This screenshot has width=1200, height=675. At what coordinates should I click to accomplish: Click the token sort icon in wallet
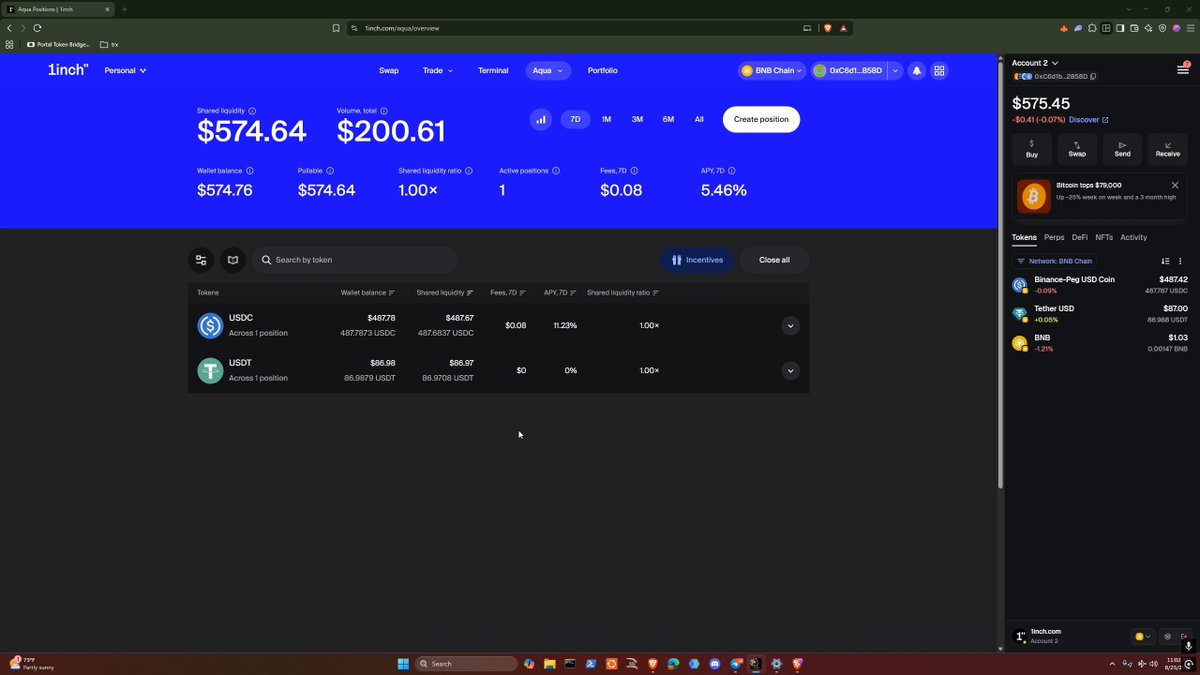click(x=1166, y=261)
